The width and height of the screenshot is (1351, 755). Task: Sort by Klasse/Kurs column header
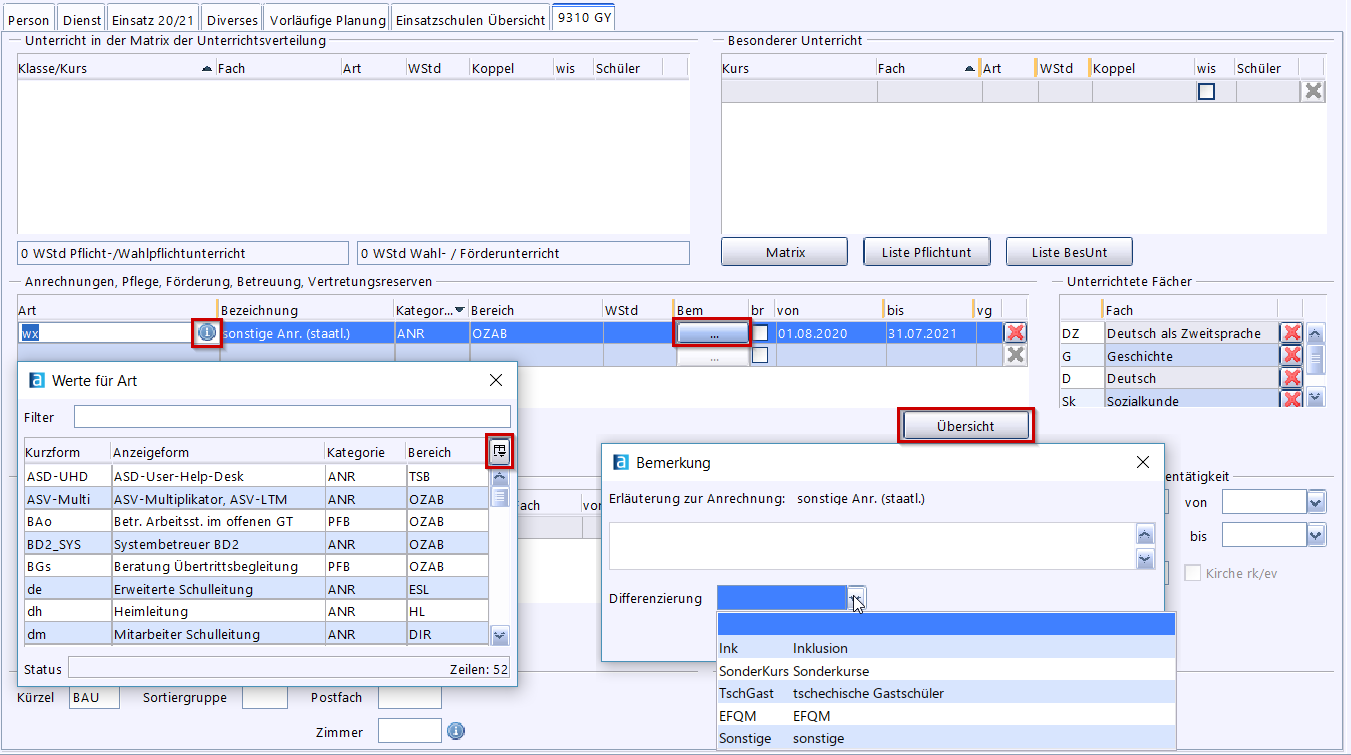point(116,68)
